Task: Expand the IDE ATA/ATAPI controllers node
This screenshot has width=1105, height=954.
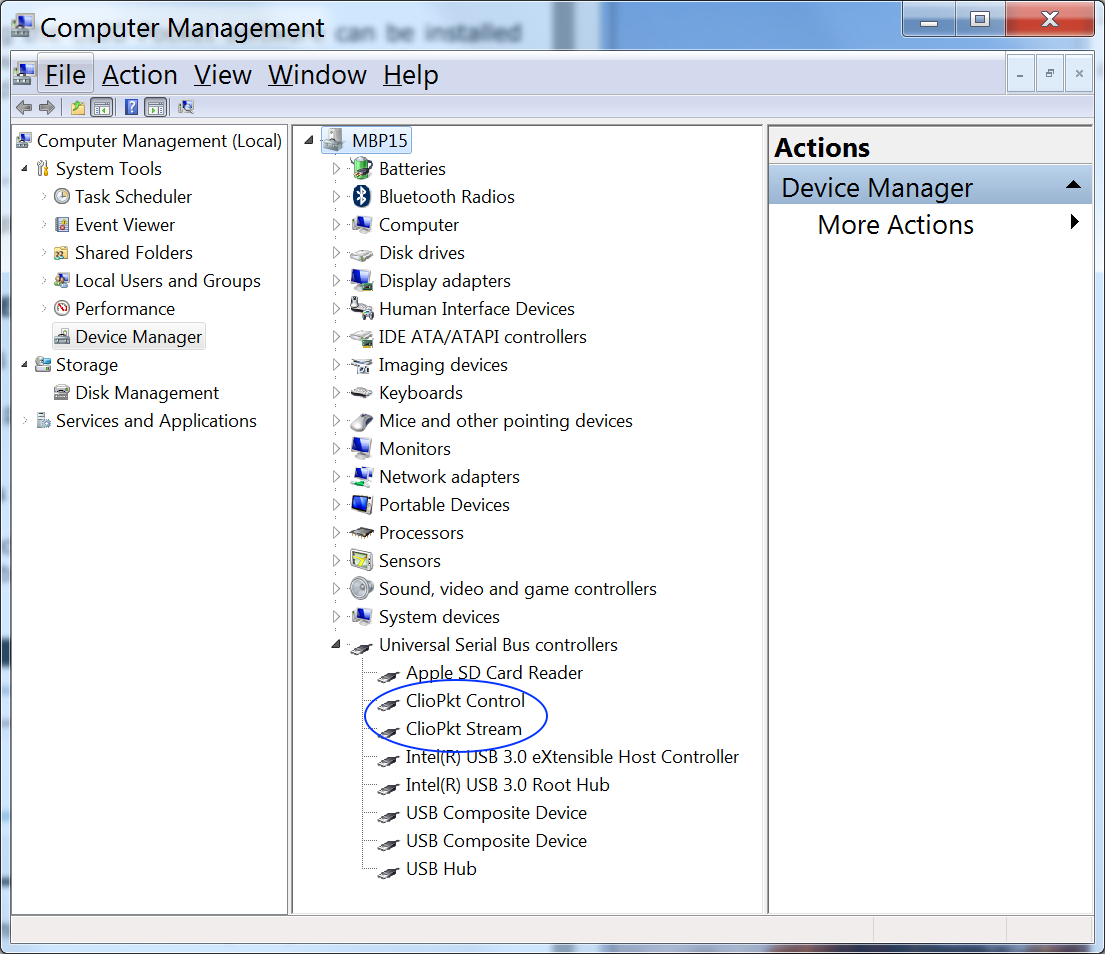Action: click(336, 337)
